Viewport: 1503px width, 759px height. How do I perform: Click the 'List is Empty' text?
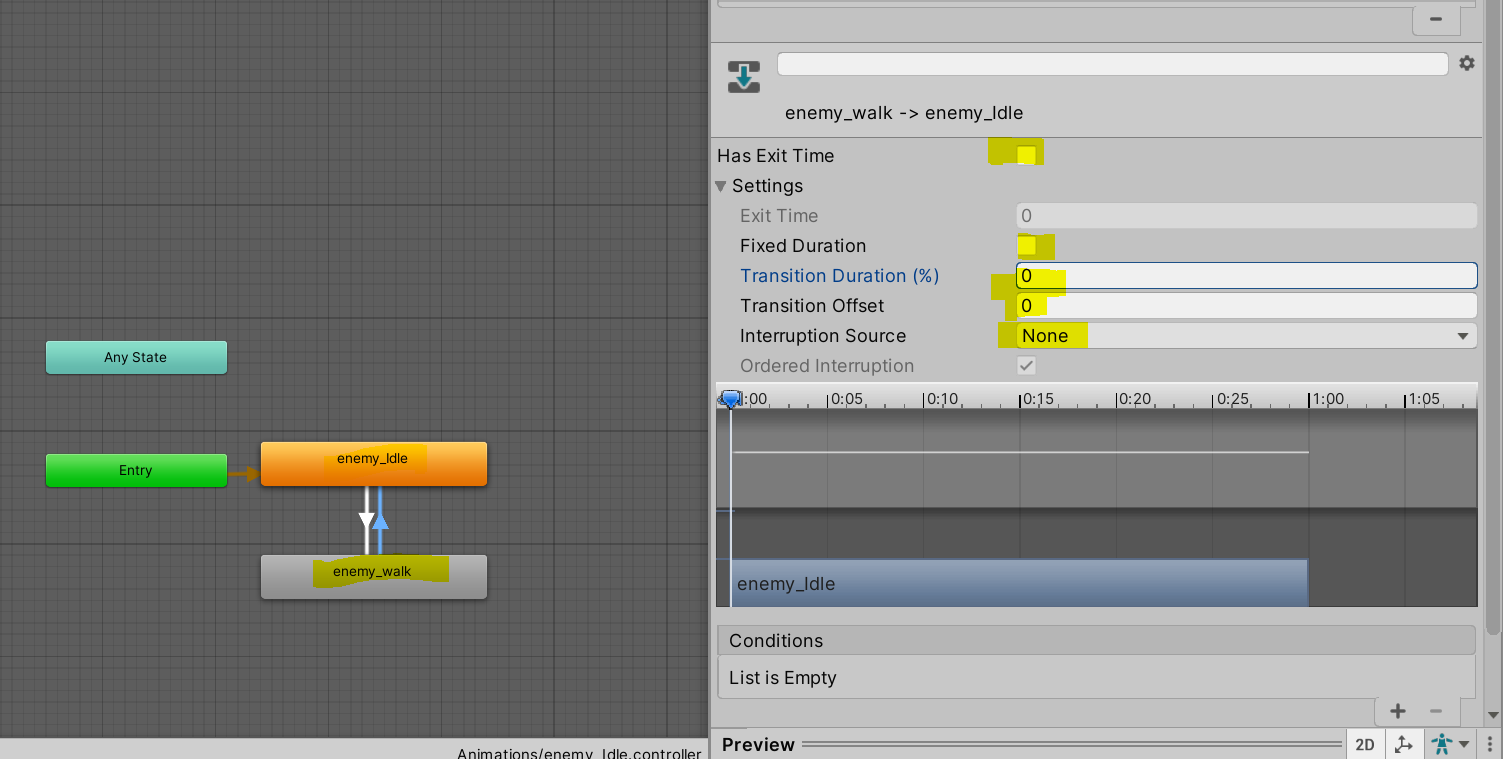(783, 678)
